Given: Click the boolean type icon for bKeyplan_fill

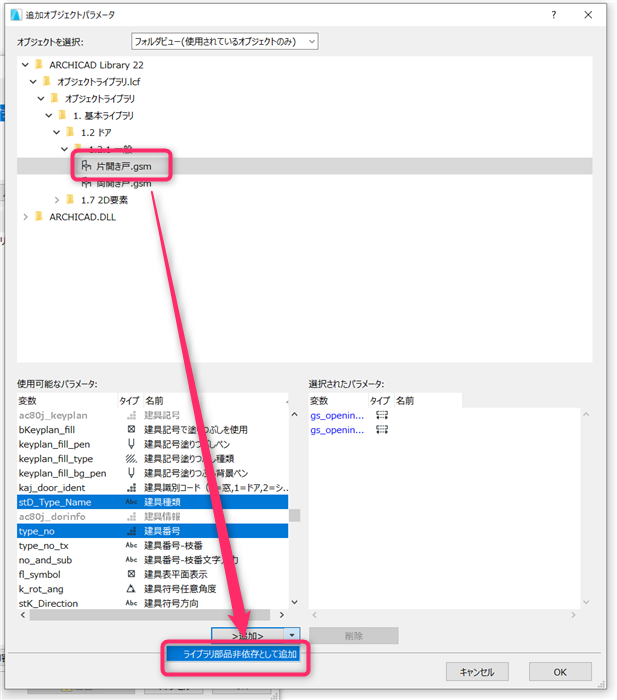Looking at the screenshot, I should tap(131, 429).
